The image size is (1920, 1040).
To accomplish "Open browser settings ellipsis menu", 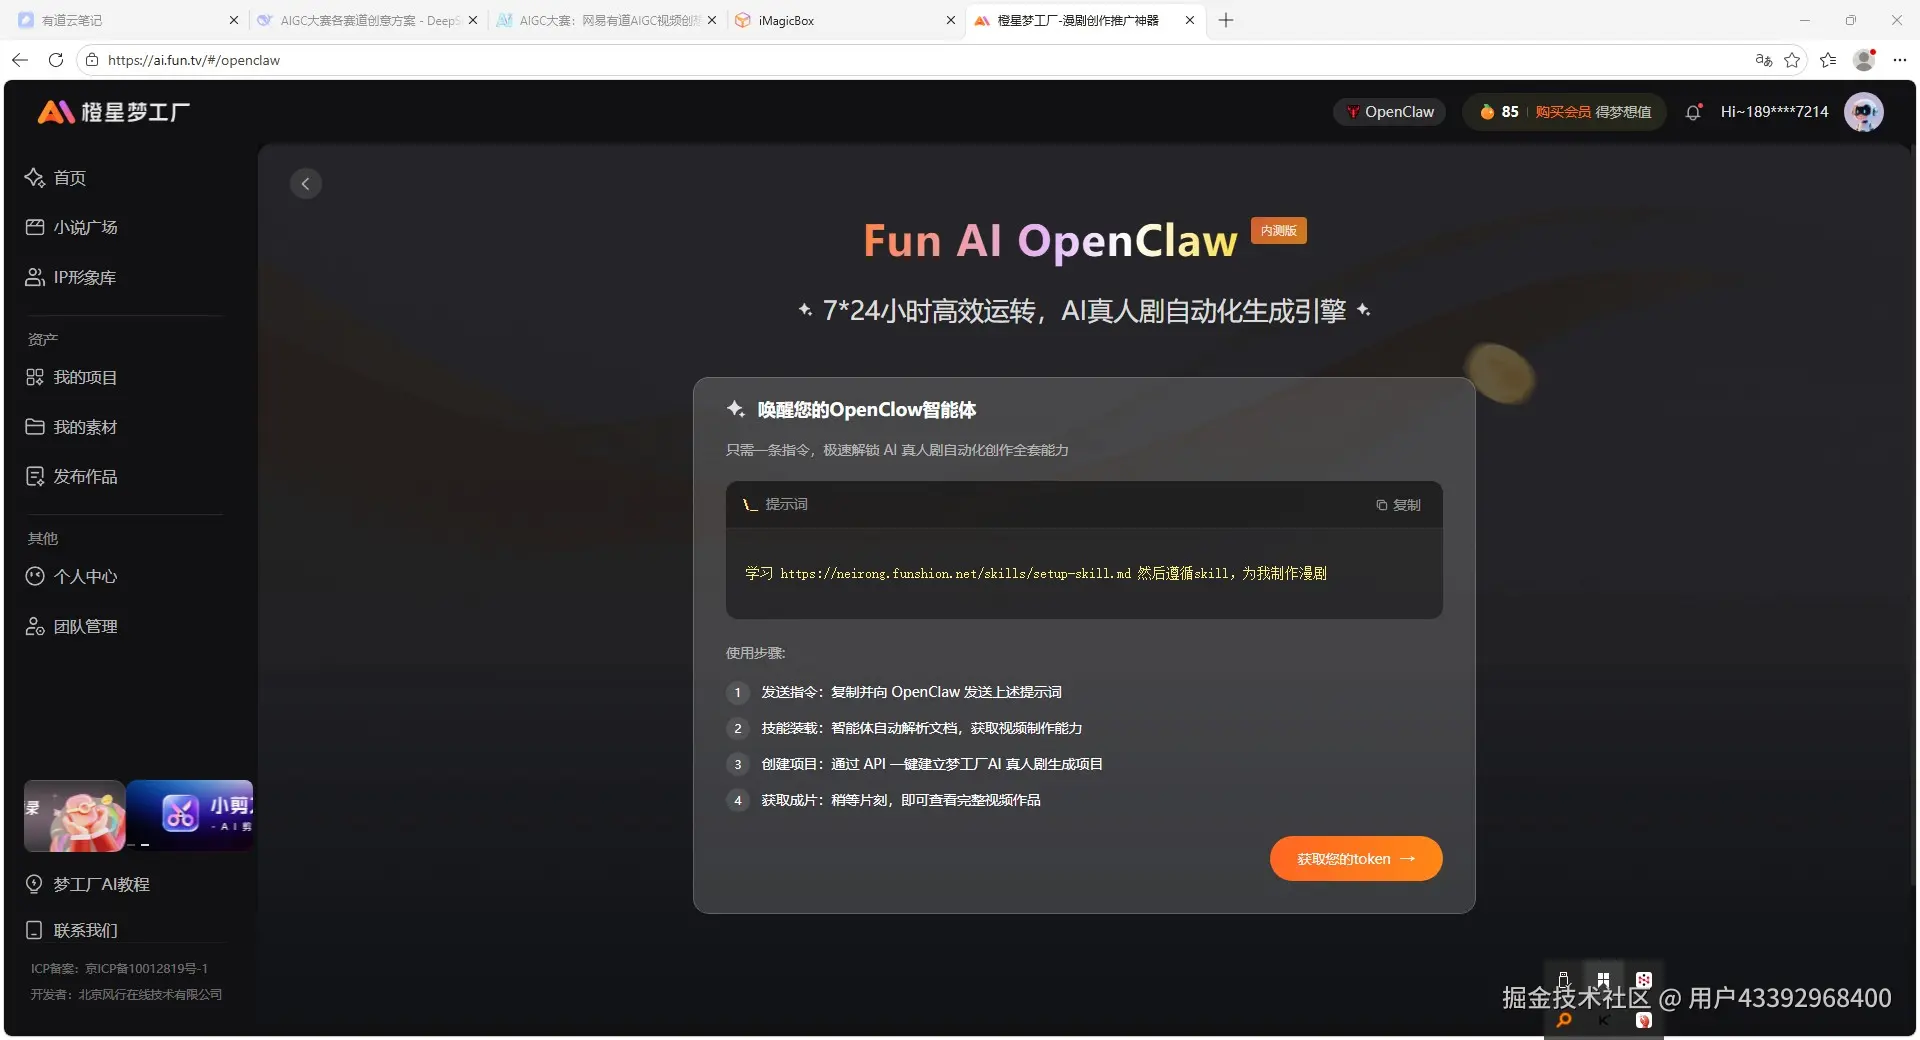I will coord(1900,60).
